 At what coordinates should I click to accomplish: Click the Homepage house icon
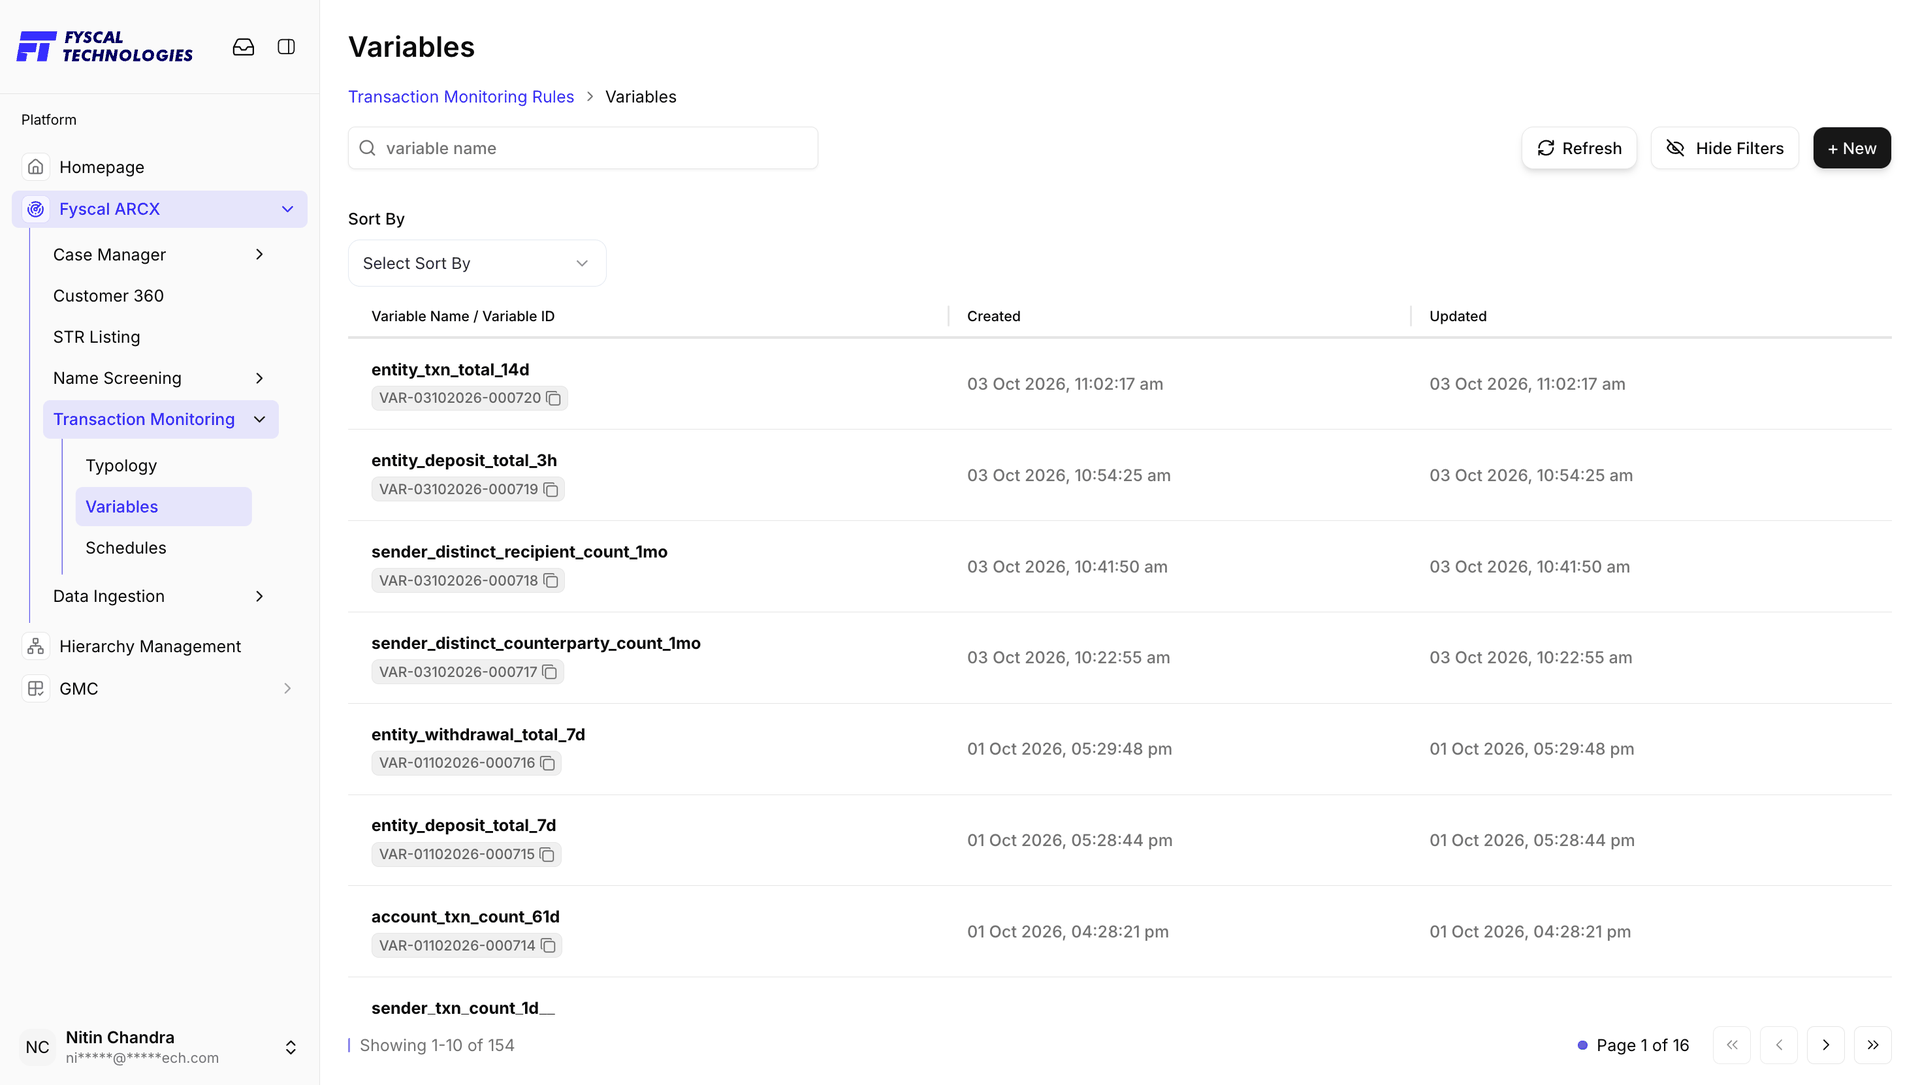click(x=36, y=167)
